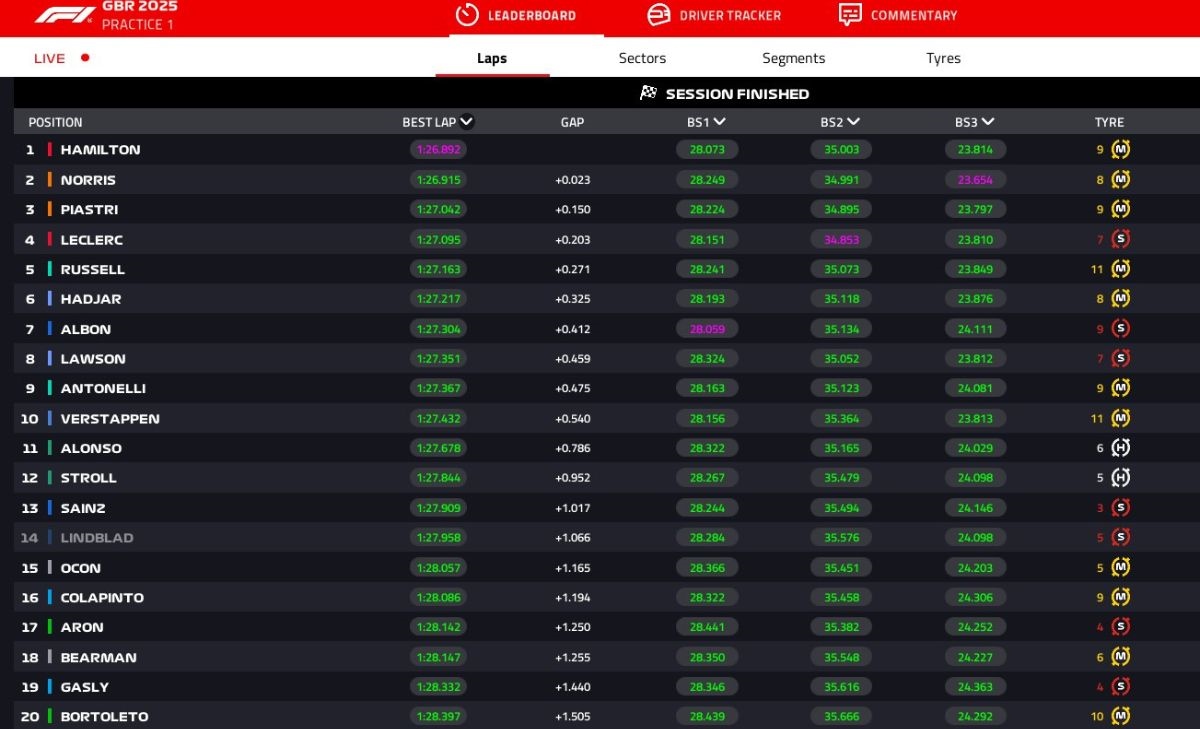1200x729 pixels.
Task: Click the Commentary speech bubble icon
Action: [850, 15]
